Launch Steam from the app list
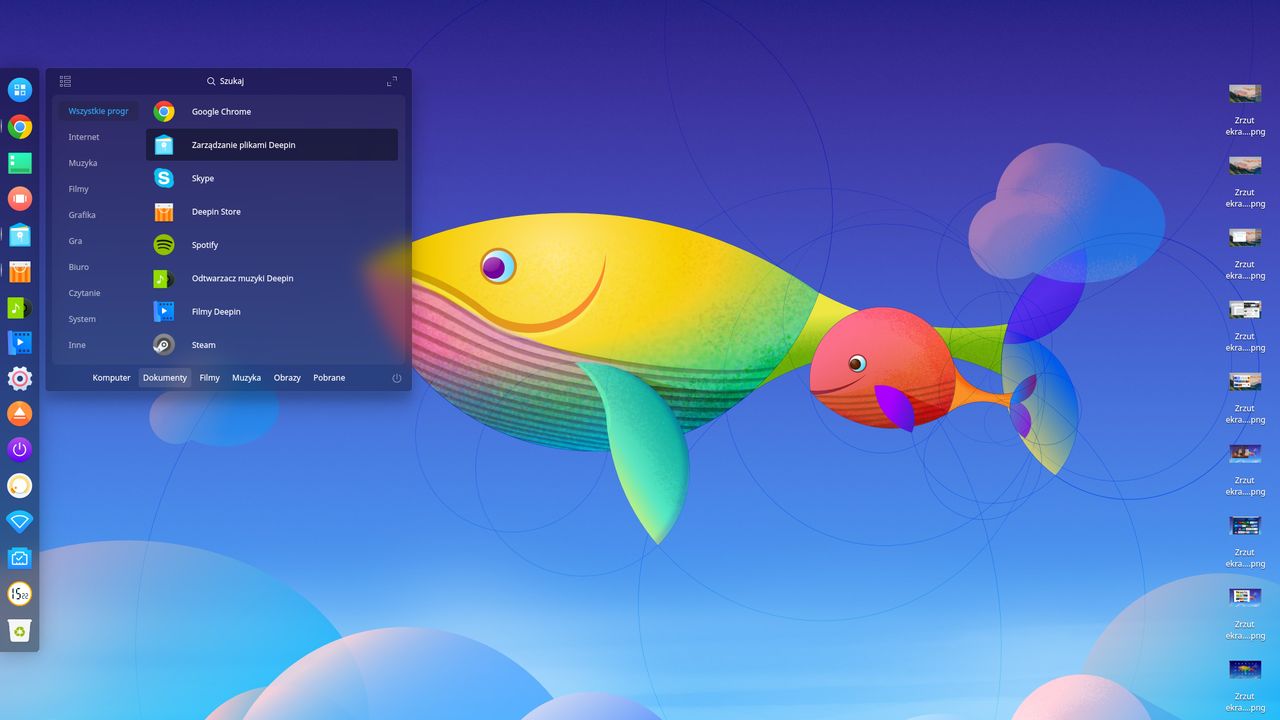Screen dimensions: 1280x720 tap(272, 345)
